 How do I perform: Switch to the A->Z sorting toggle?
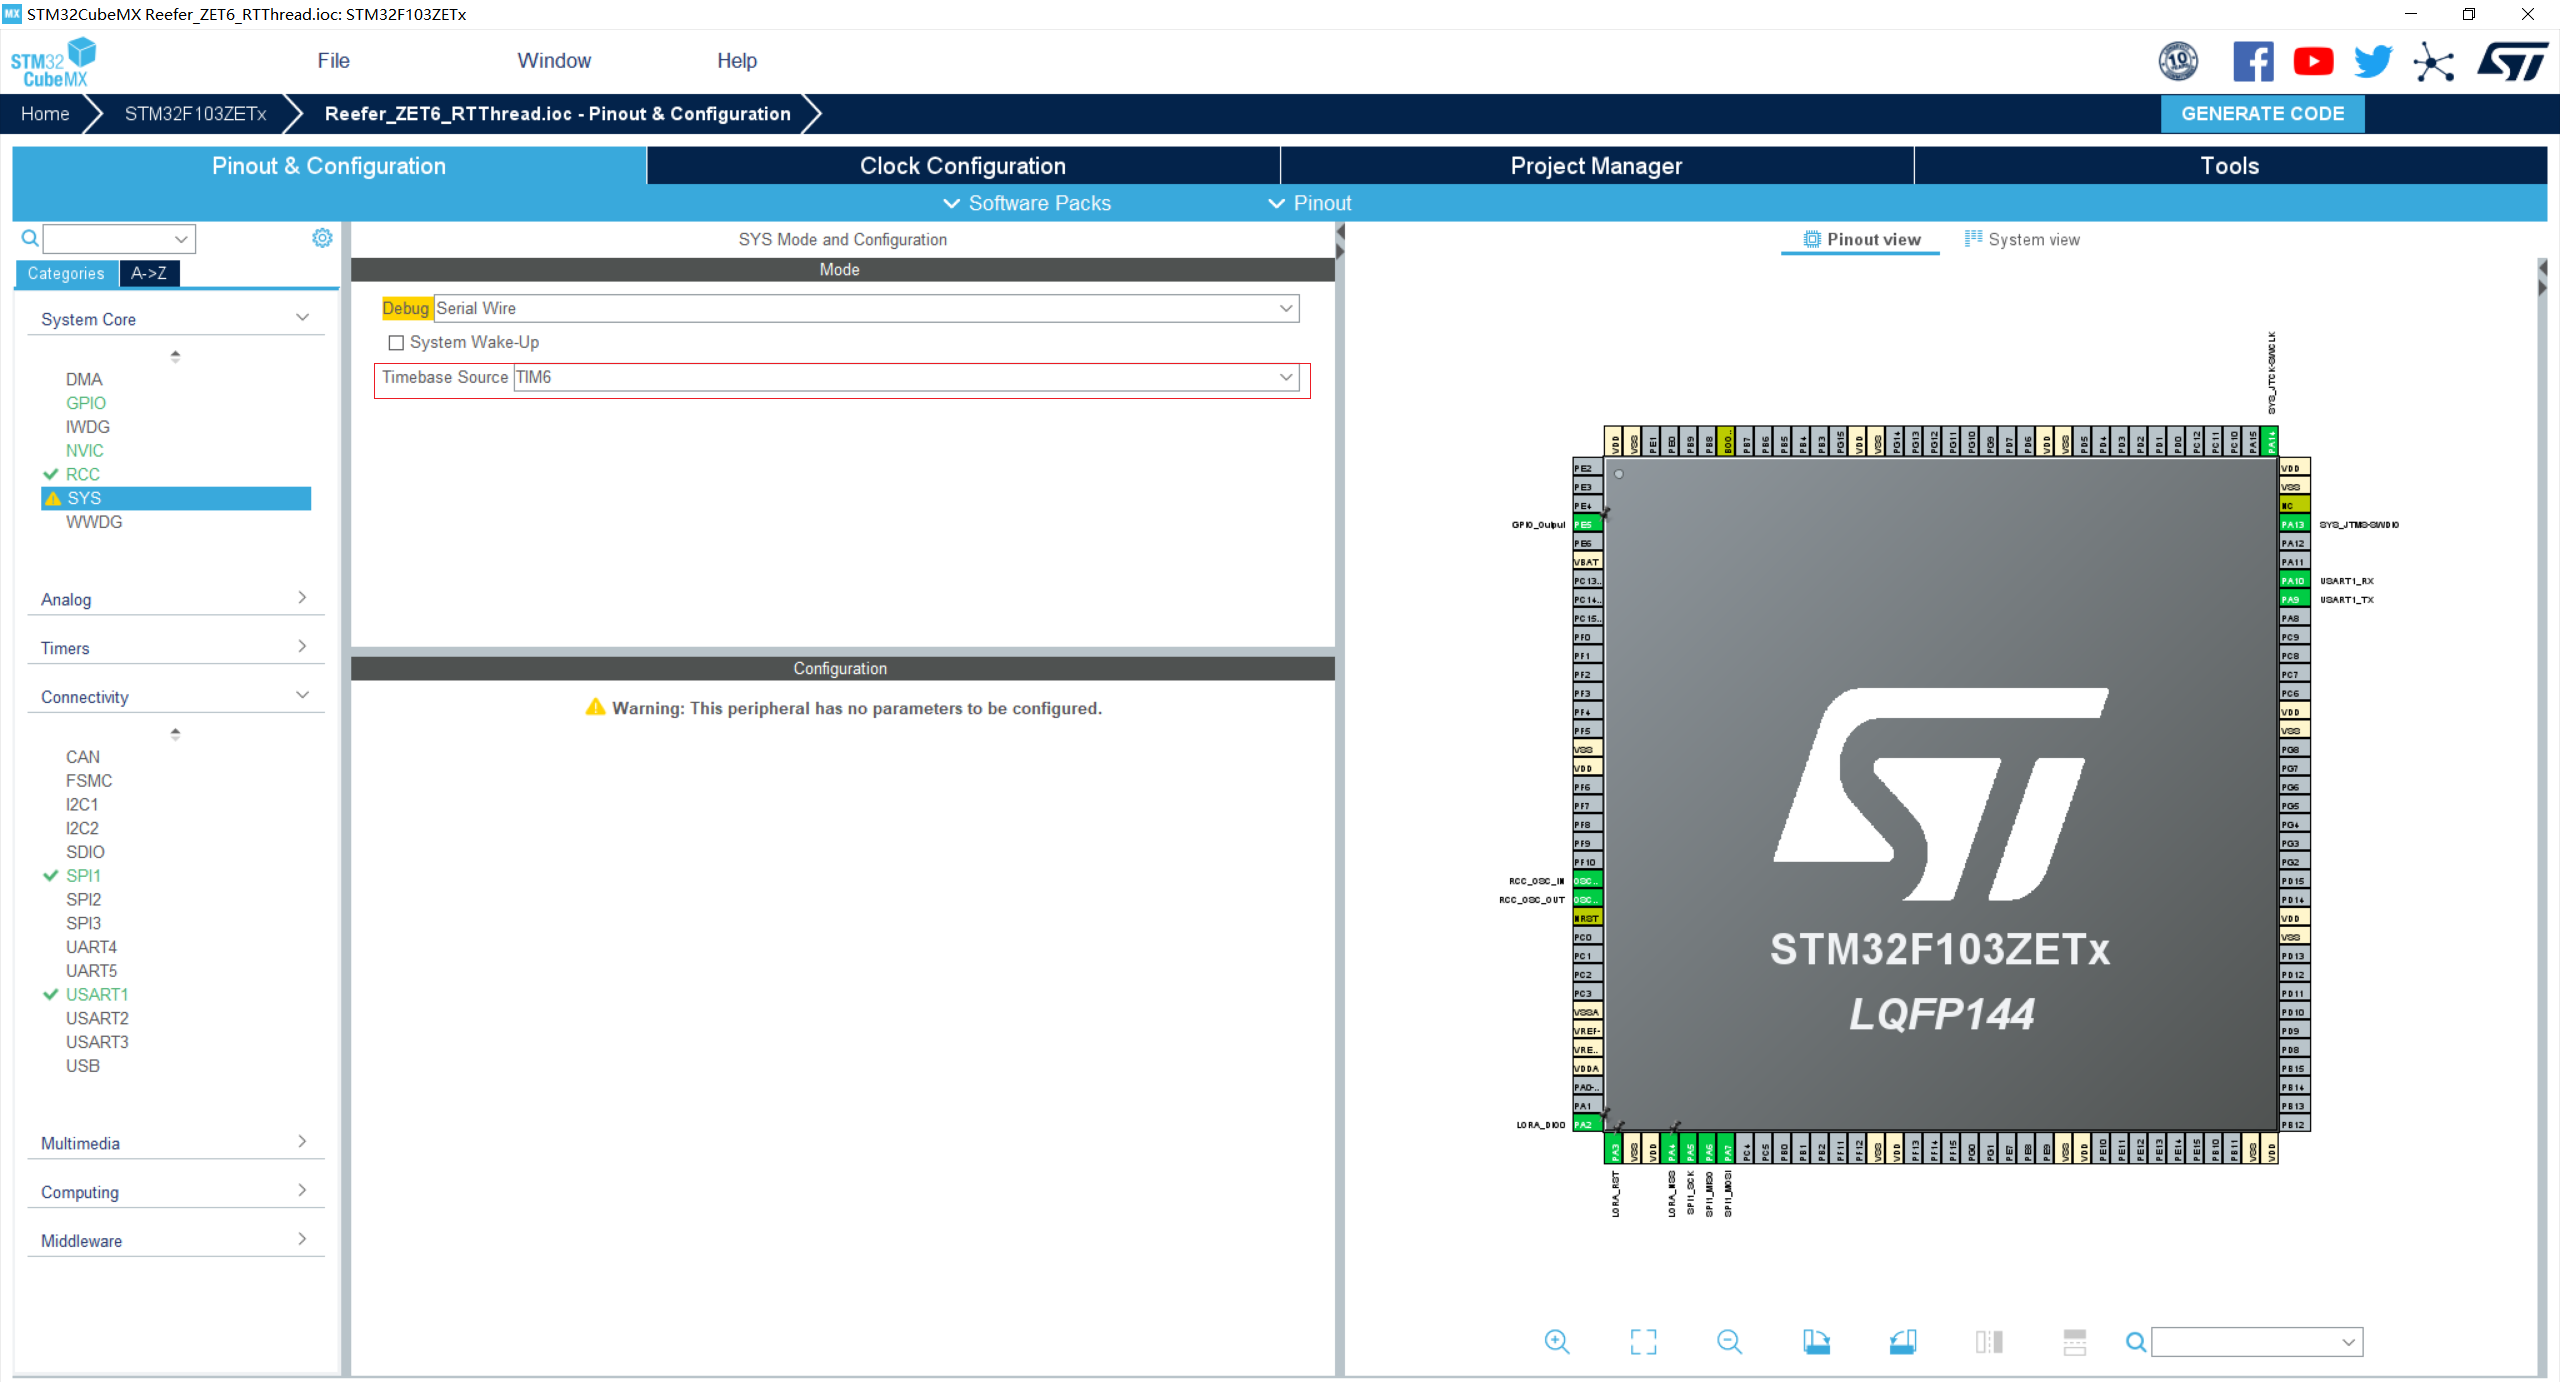(x=149, y=273)
